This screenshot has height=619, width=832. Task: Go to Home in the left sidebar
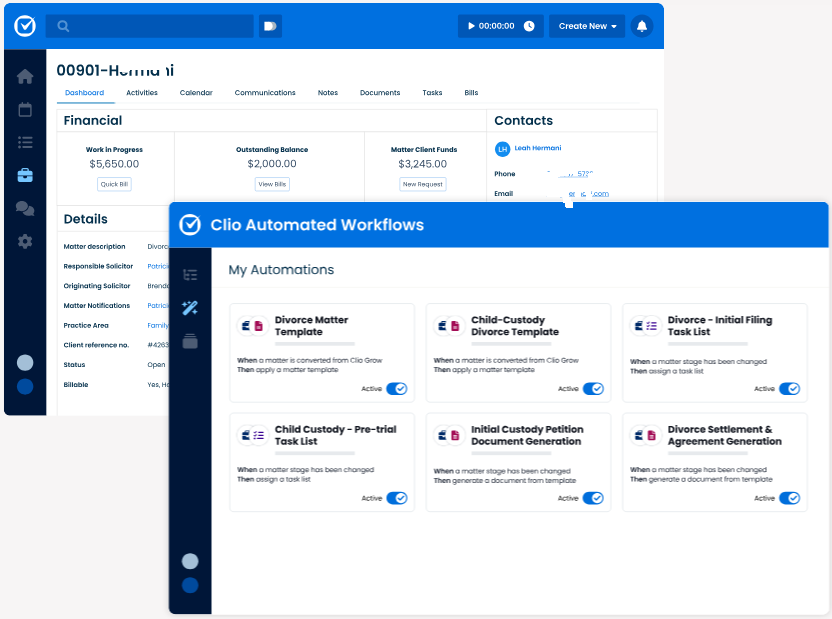tap(25, 77)
